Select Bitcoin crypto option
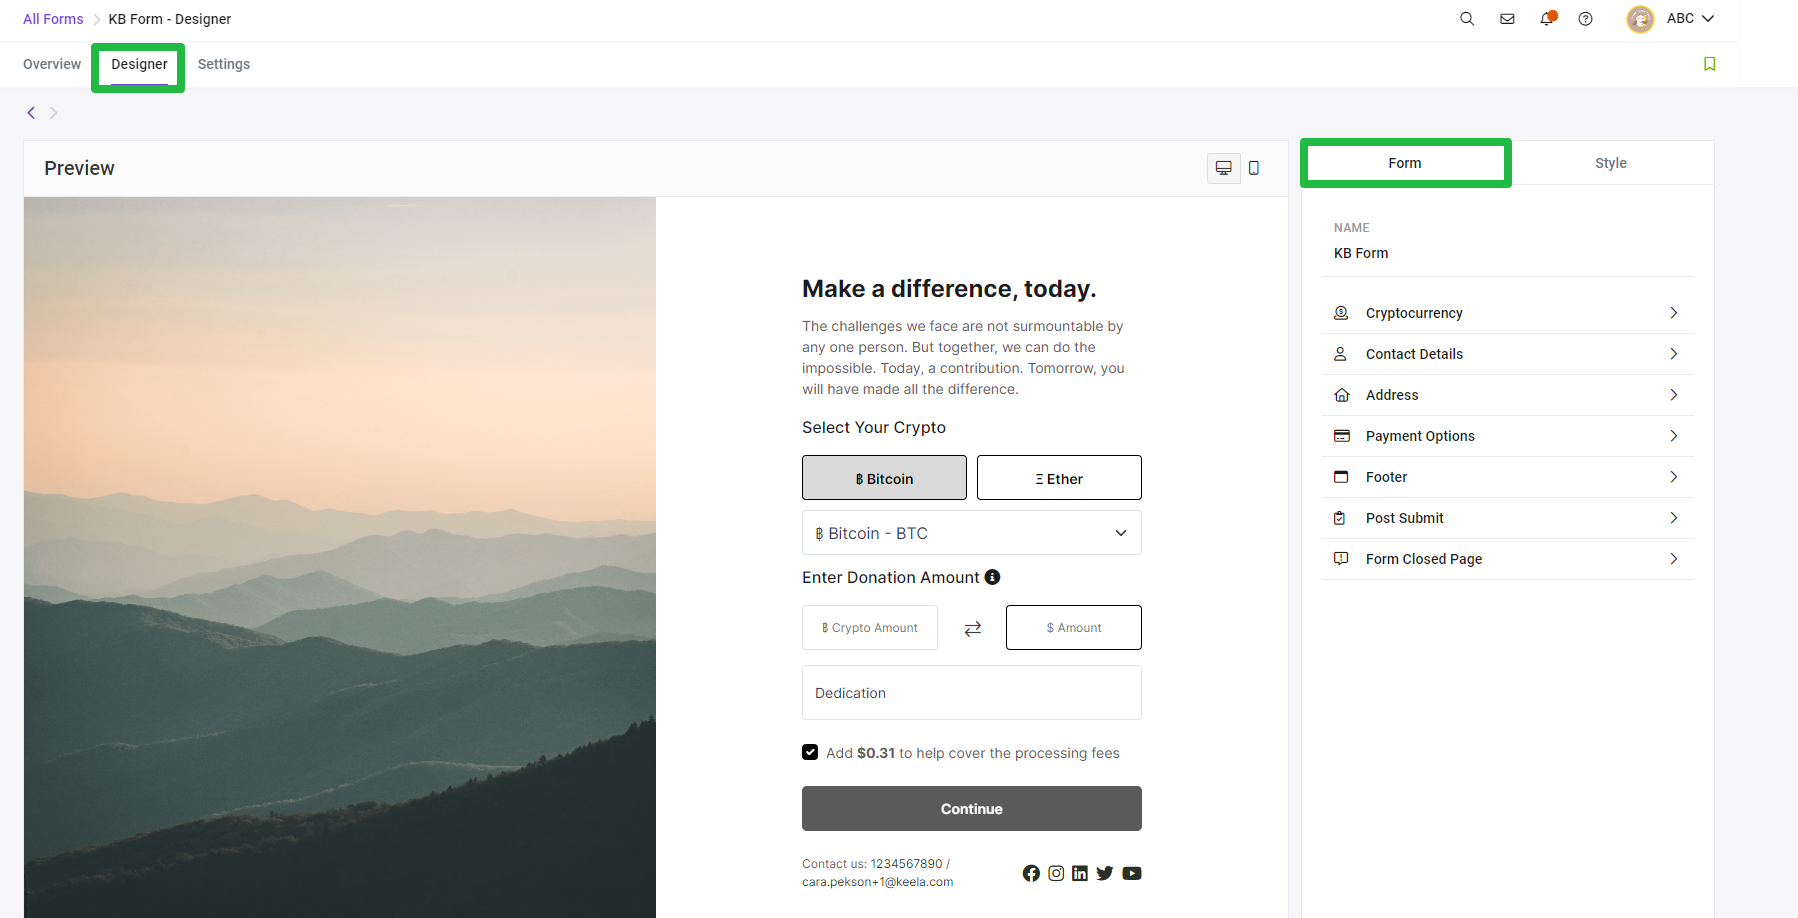This screenshot has height=918, width=1798. [x=884, y=478]
